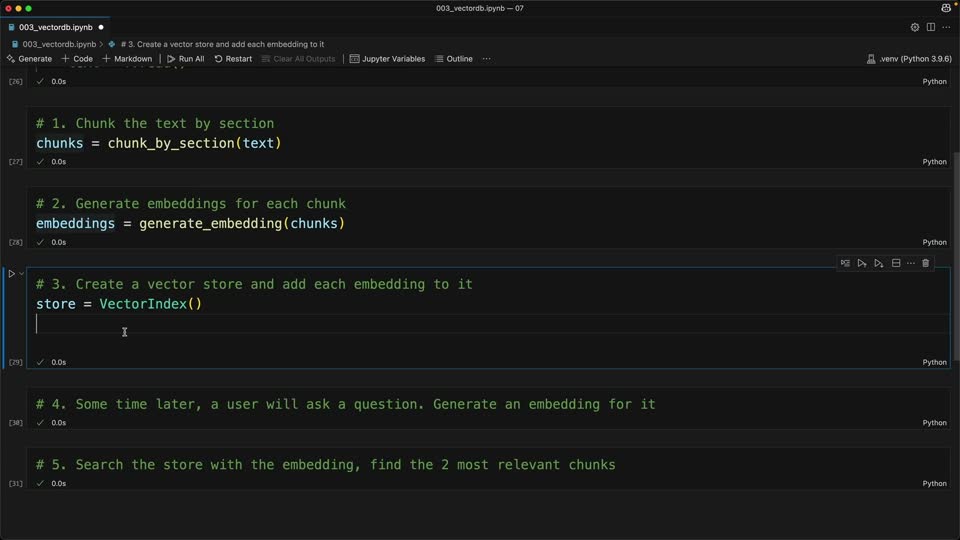Image resolution: width=960 pixels, height=540 pixels.
Task: Expand the run cell options chevron
Action: coord(21,274)
